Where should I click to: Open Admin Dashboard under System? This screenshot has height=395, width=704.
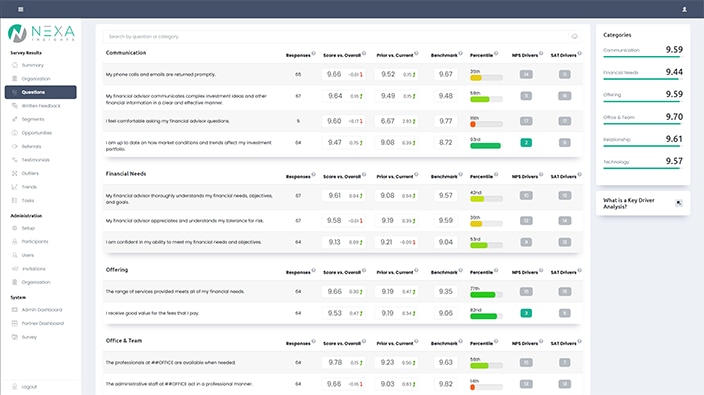tap(41, 310)
